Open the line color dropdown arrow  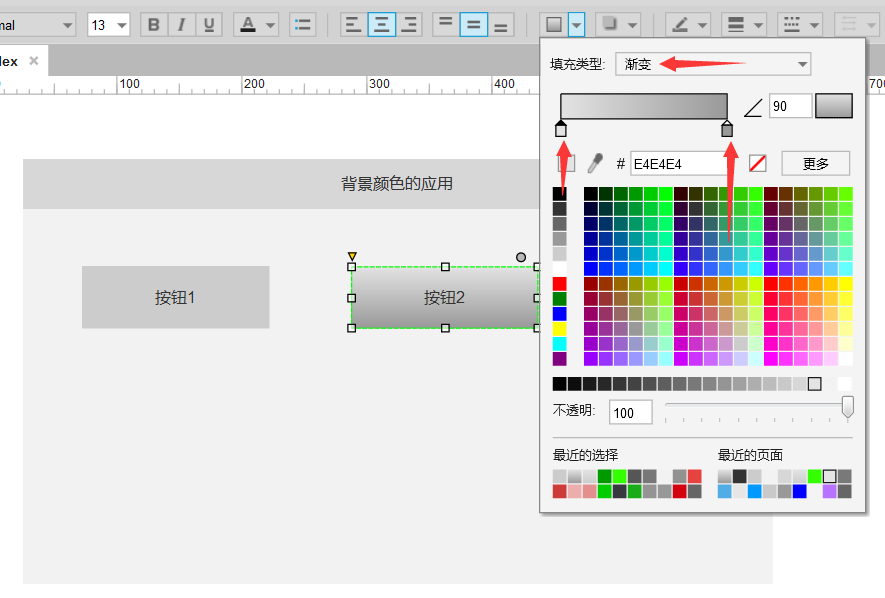pos(702,25)
